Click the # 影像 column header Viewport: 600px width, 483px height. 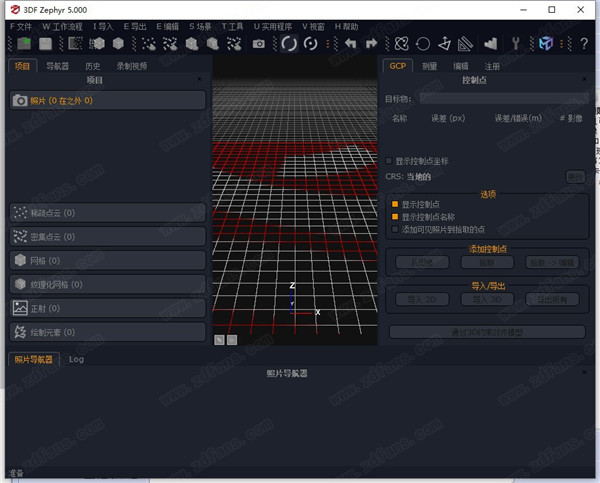pyautogui.click(x=571, y=118)
